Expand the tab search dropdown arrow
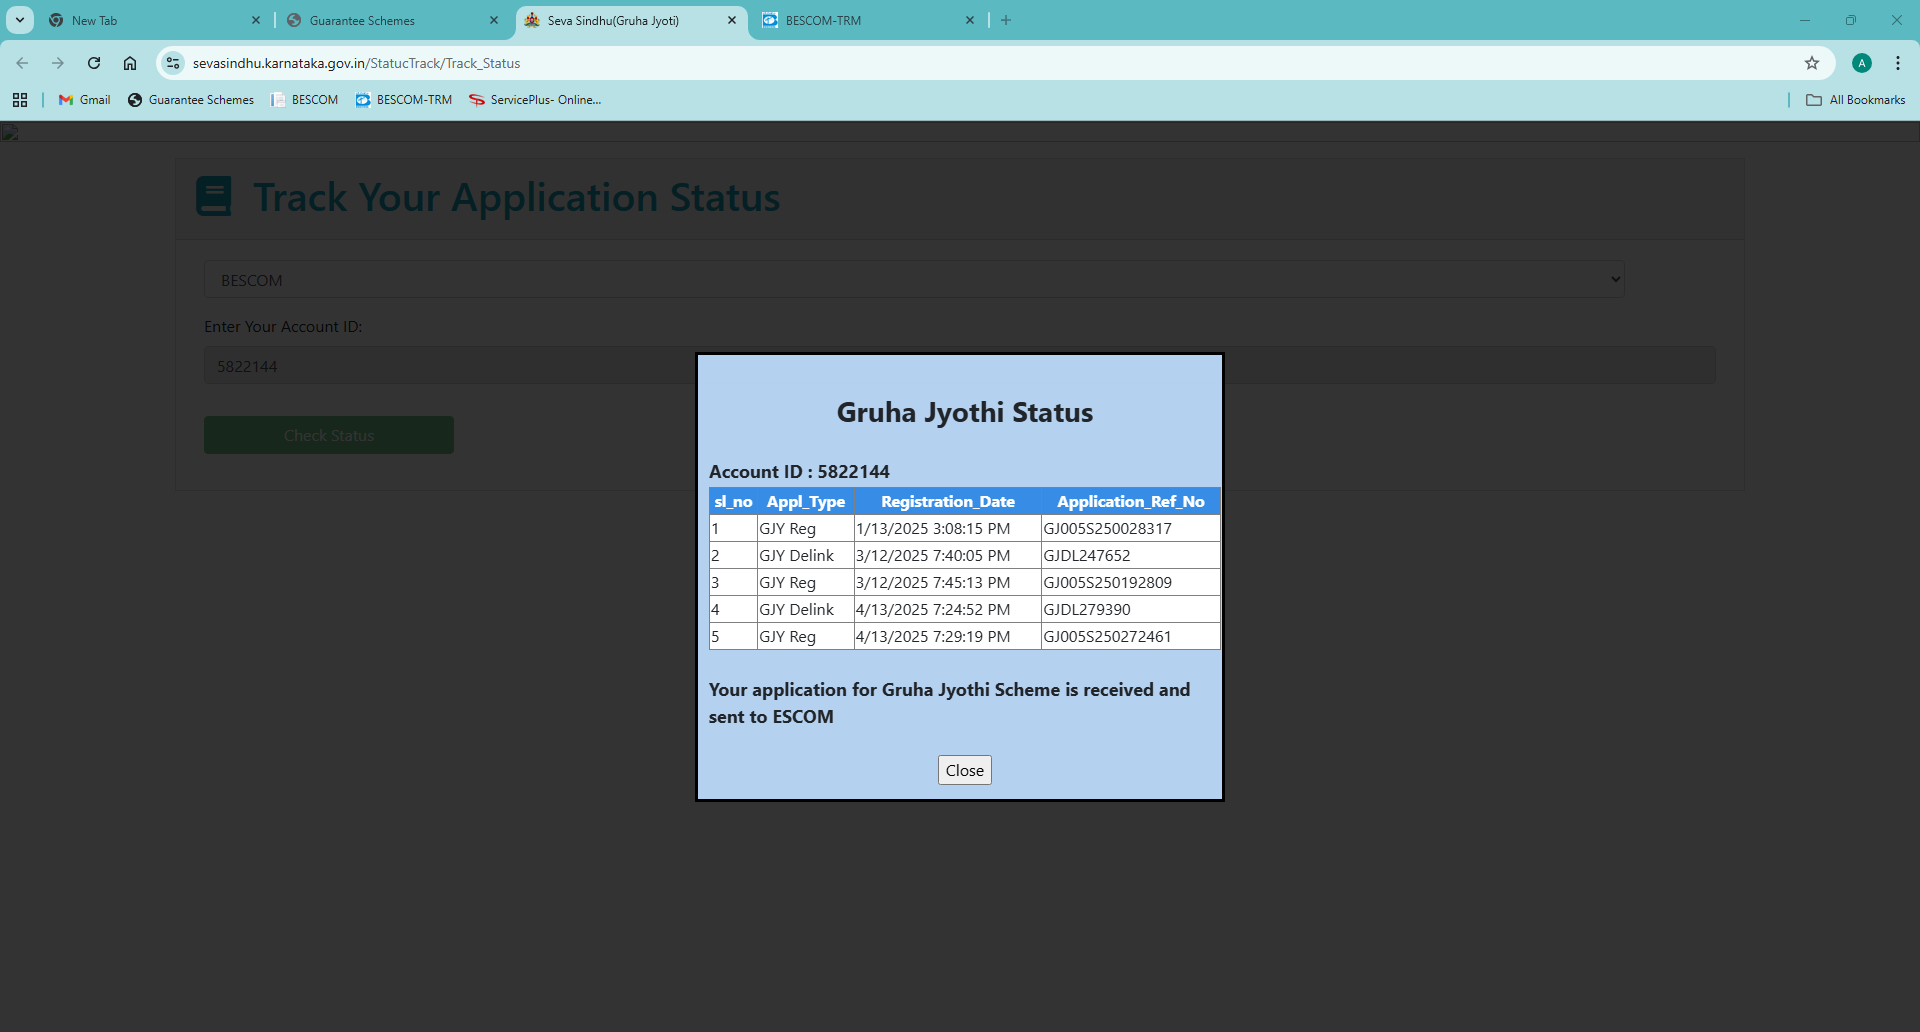This screenshot has height=1032, width=1920. [20, 20]
